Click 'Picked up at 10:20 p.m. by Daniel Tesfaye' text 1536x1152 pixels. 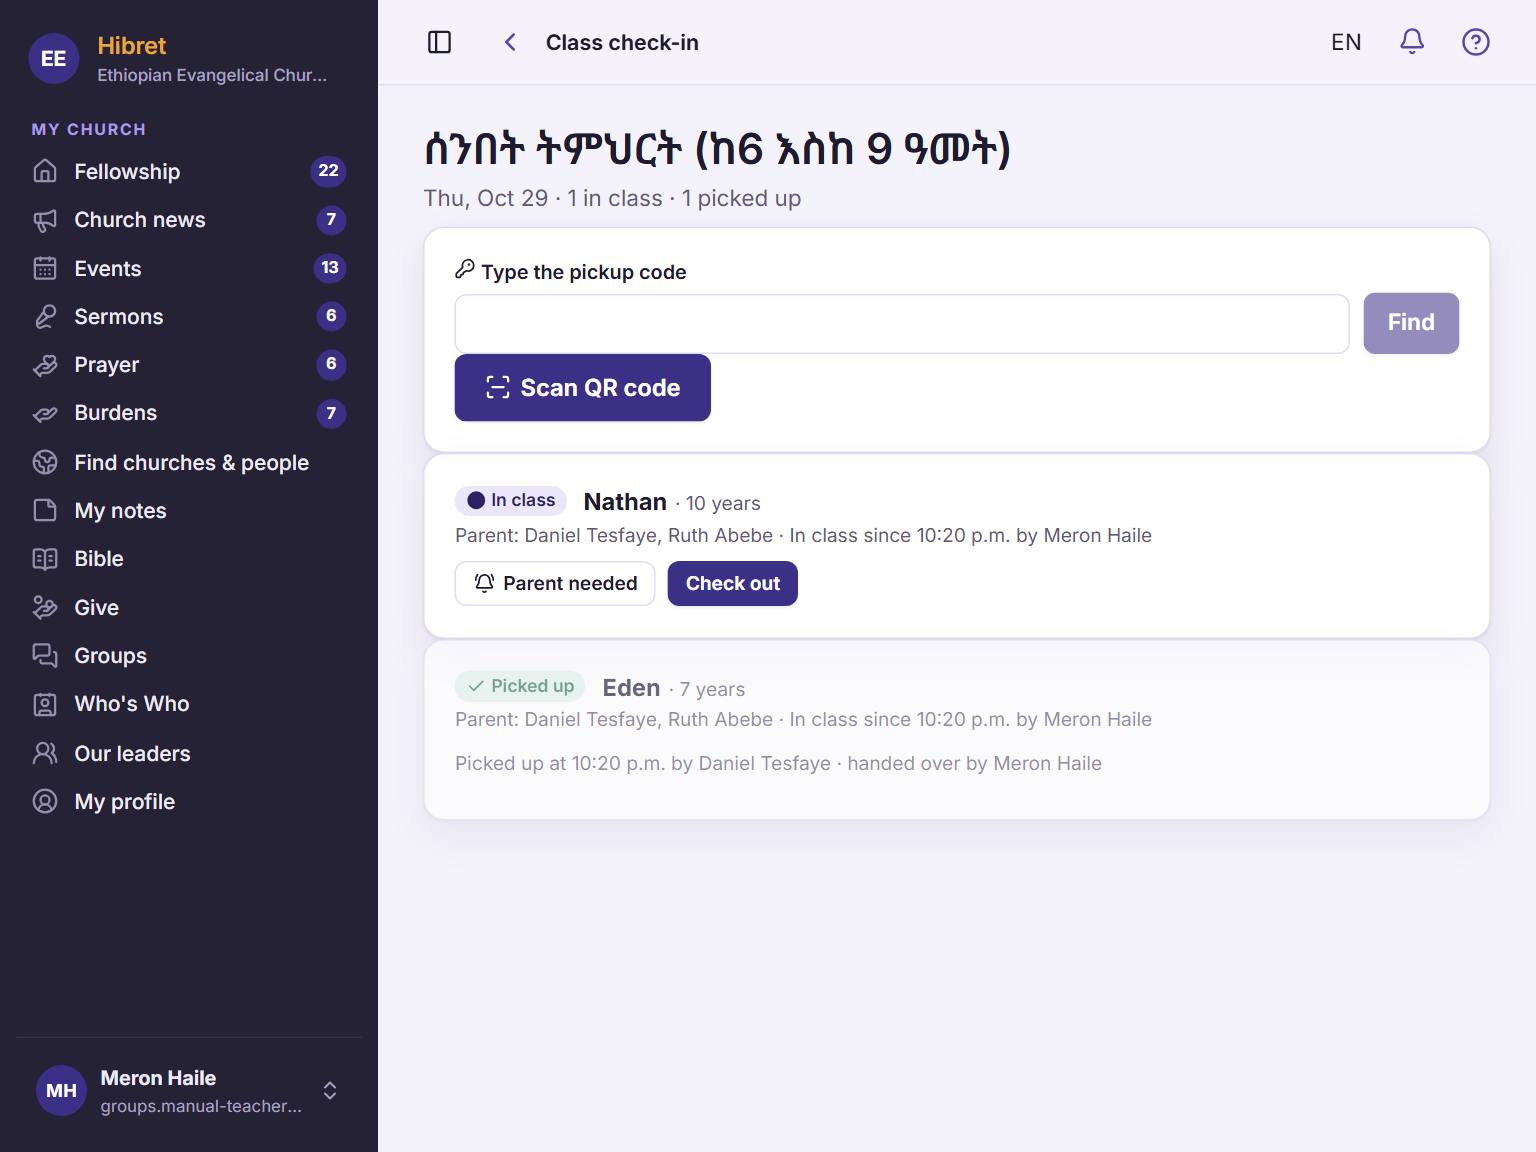(643, 763)
